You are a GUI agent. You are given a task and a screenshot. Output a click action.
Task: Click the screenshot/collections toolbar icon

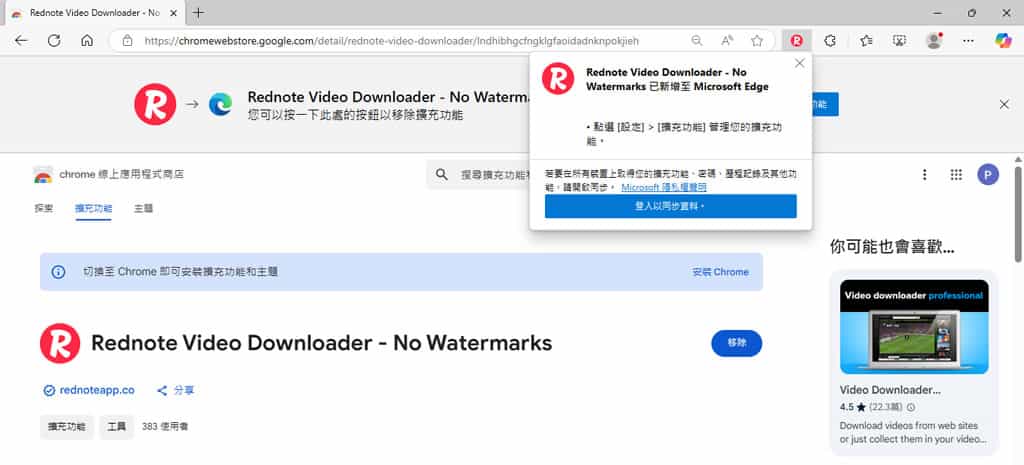[899, 40]
